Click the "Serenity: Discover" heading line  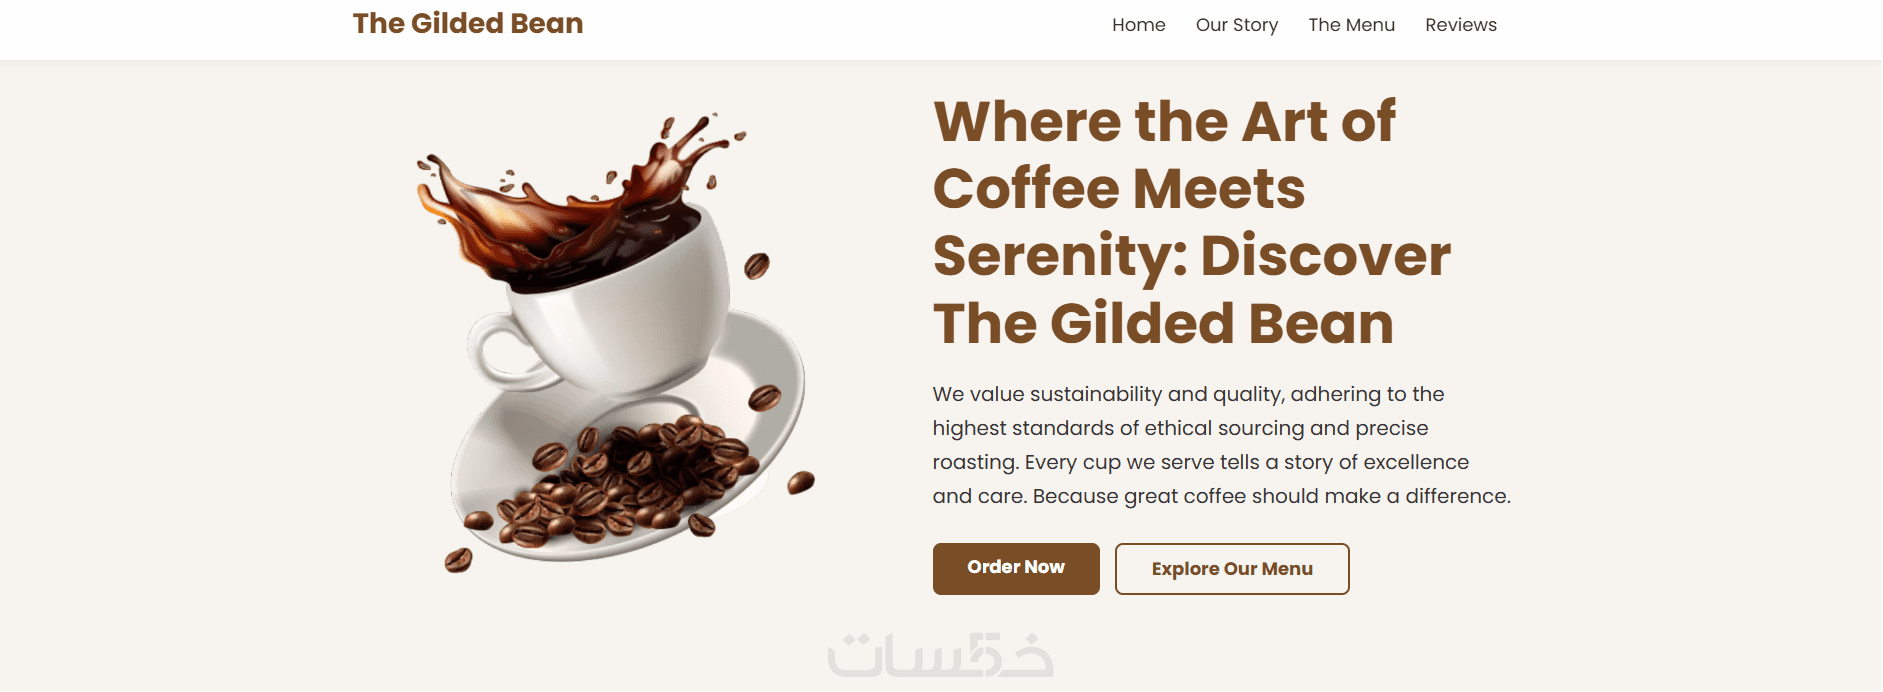[x=1191, y=256]
